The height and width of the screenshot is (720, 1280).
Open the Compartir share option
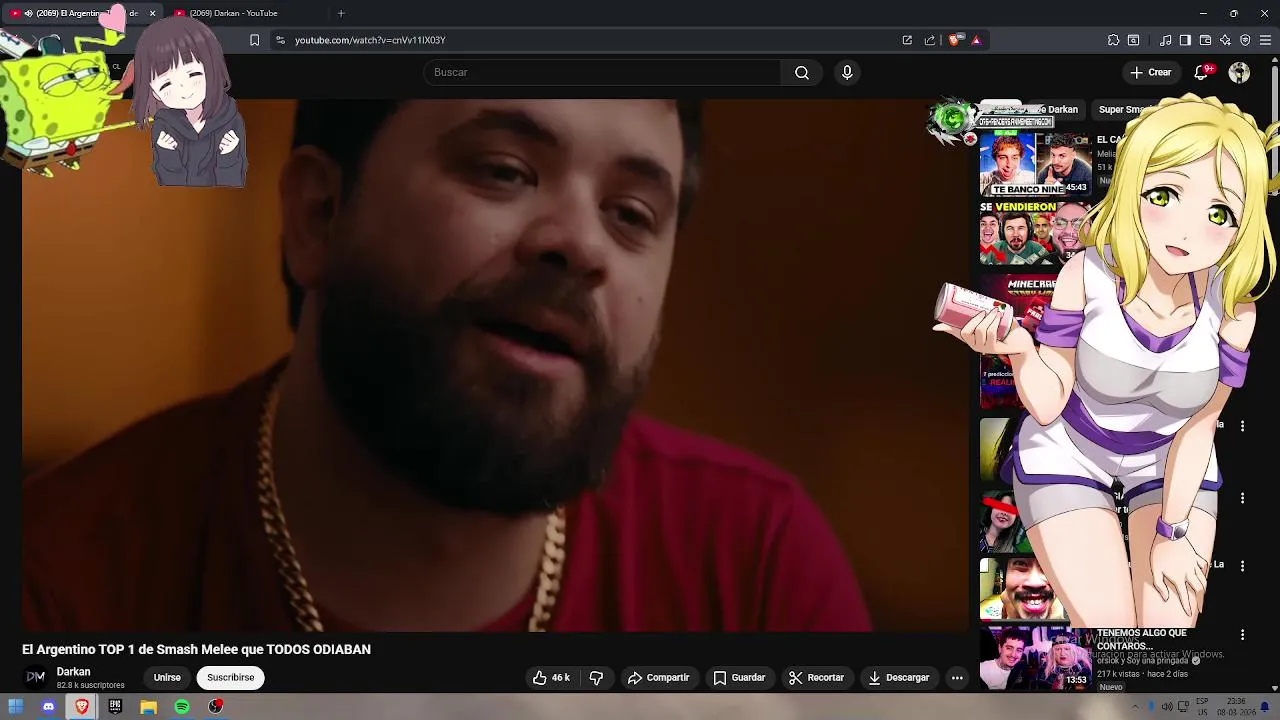(658, 677)
